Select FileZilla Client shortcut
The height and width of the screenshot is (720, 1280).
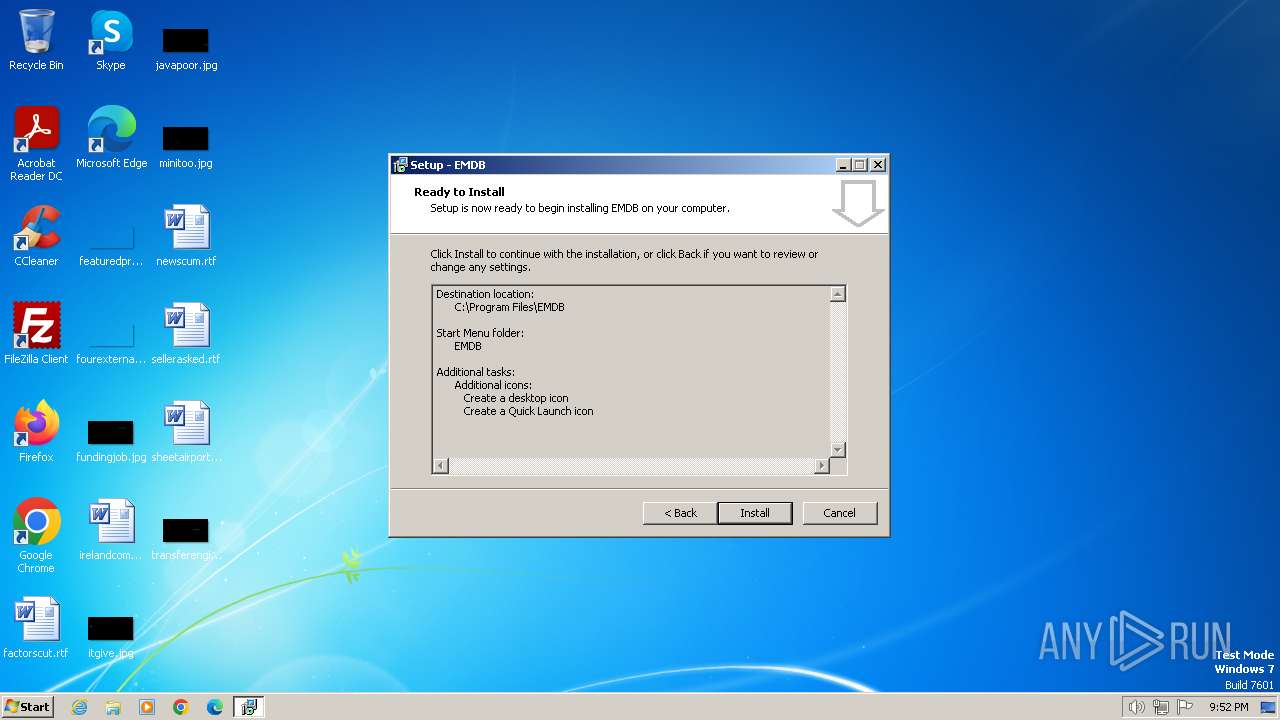coord(36,334)
